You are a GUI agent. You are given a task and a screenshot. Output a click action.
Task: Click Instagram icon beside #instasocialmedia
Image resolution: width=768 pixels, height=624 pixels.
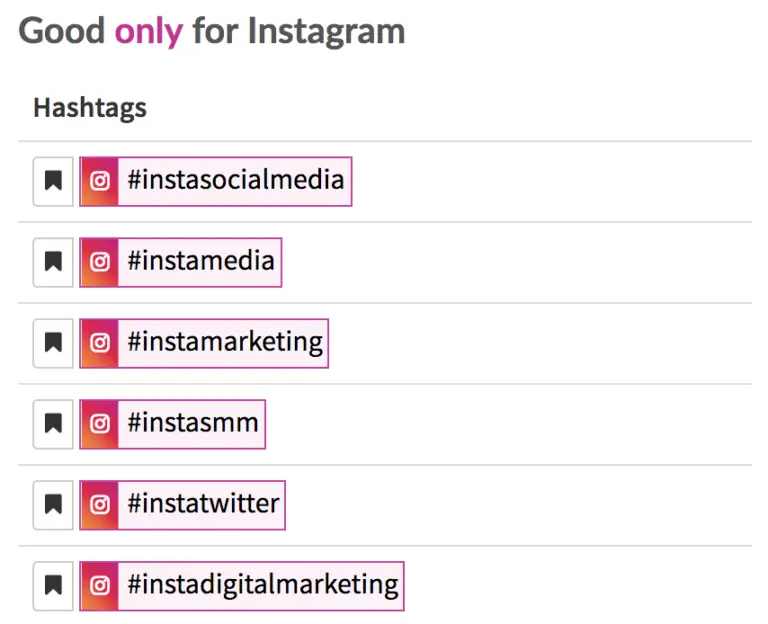(x=99, y=181)
